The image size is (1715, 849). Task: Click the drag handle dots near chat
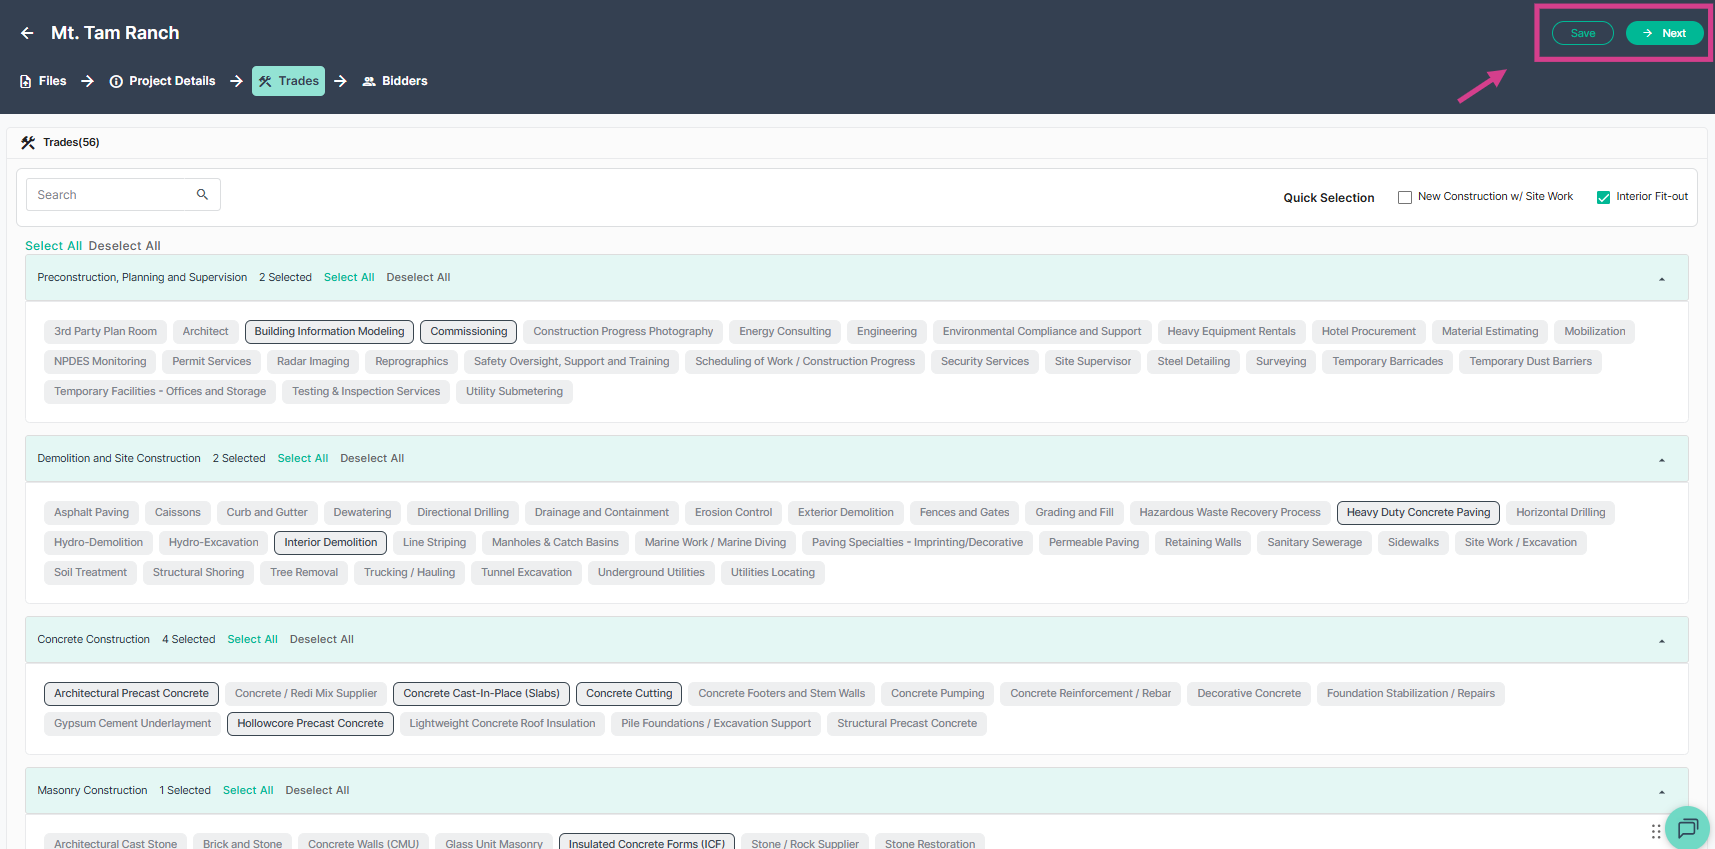pyautogui.click(x=1656, y=831)
